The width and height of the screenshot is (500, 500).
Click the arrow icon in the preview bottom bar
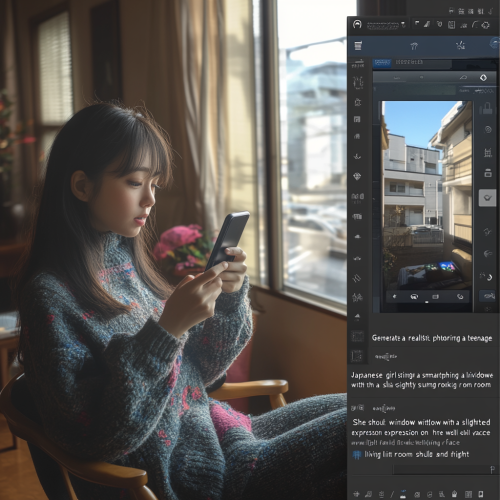(395, 296)
